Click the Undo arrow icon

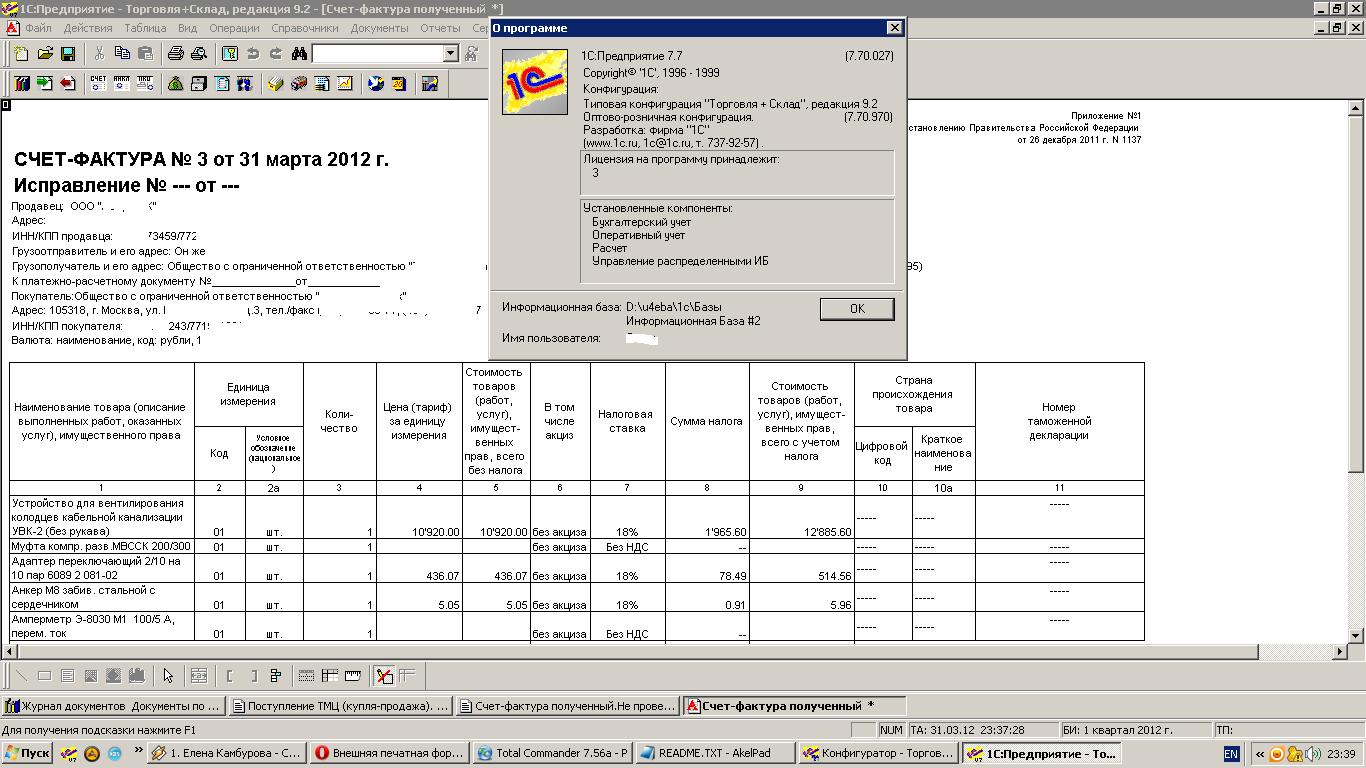[253, 53]
